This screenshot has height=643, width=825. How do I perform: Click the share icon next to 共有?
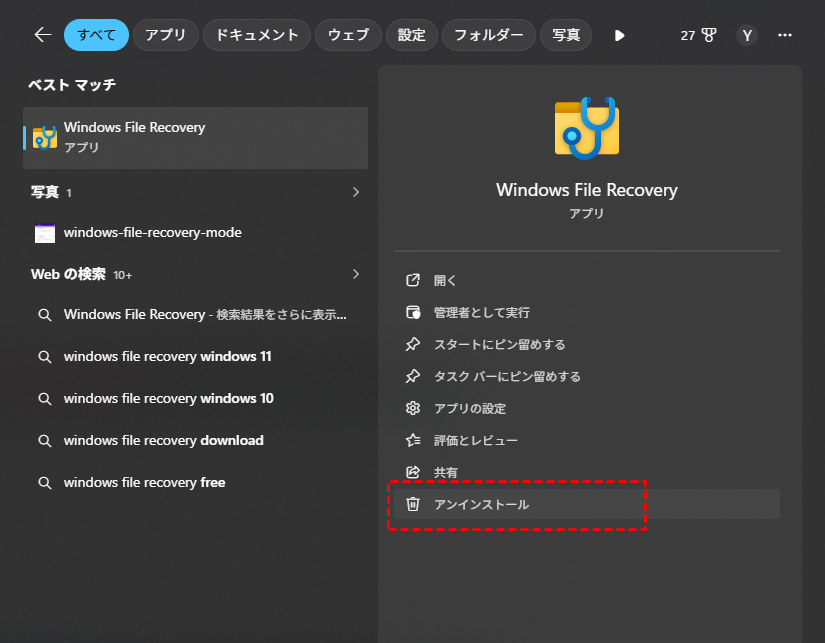413,472
